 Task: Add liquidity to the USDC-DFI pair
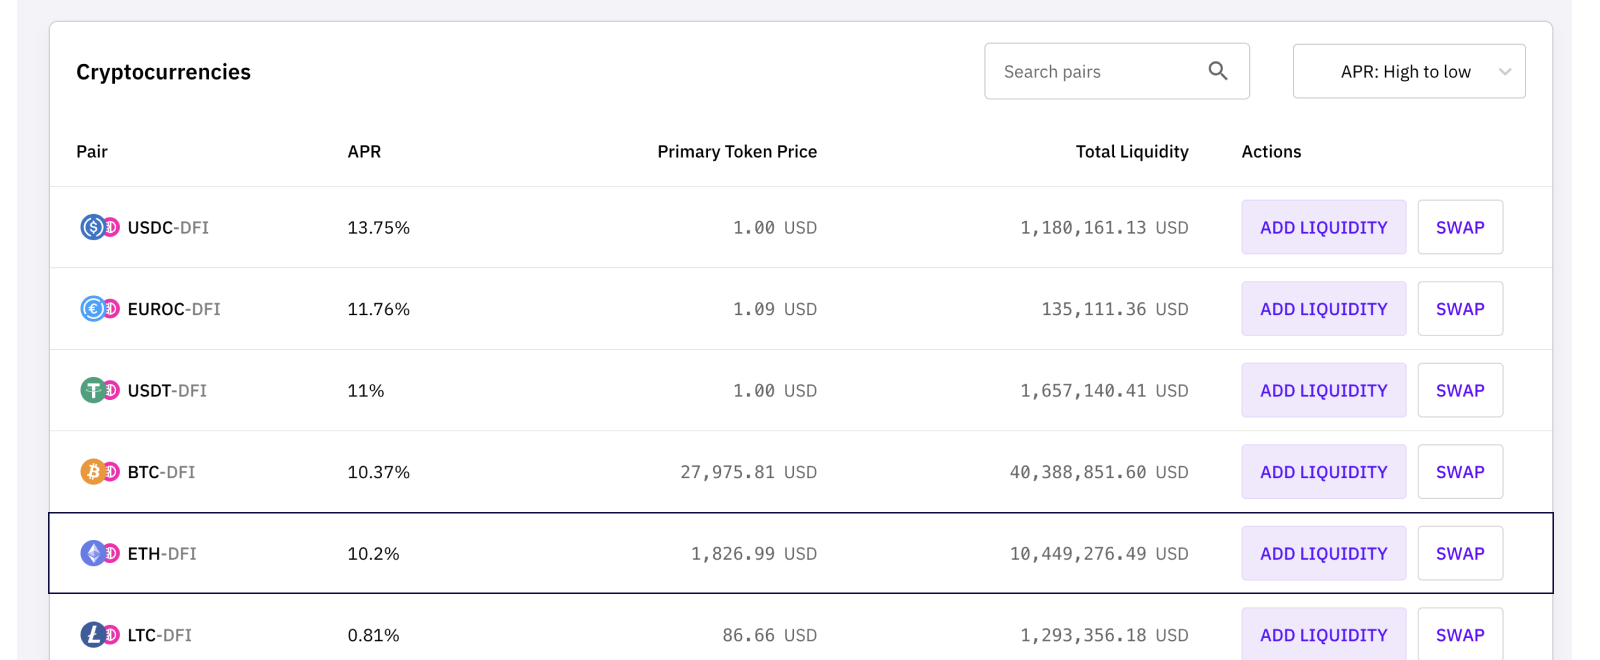pyautogui.click(x=1323, y=228)
